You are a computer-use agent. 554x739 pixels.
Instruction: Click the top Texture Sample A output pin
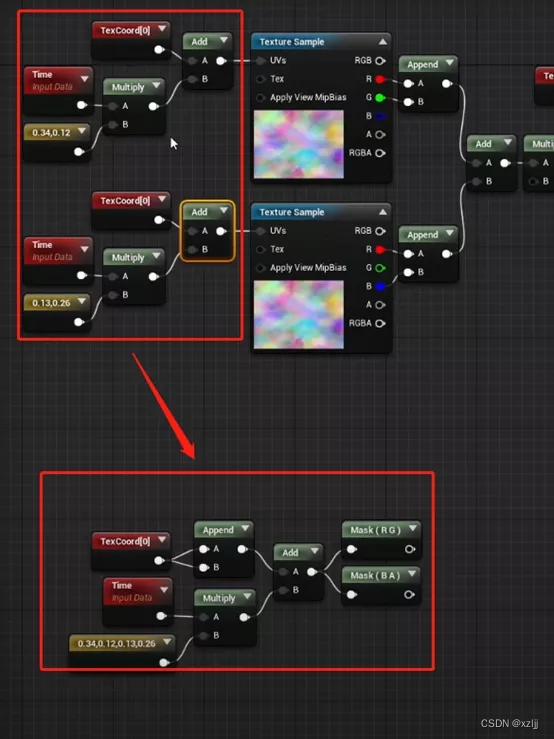tap(380, 135)
